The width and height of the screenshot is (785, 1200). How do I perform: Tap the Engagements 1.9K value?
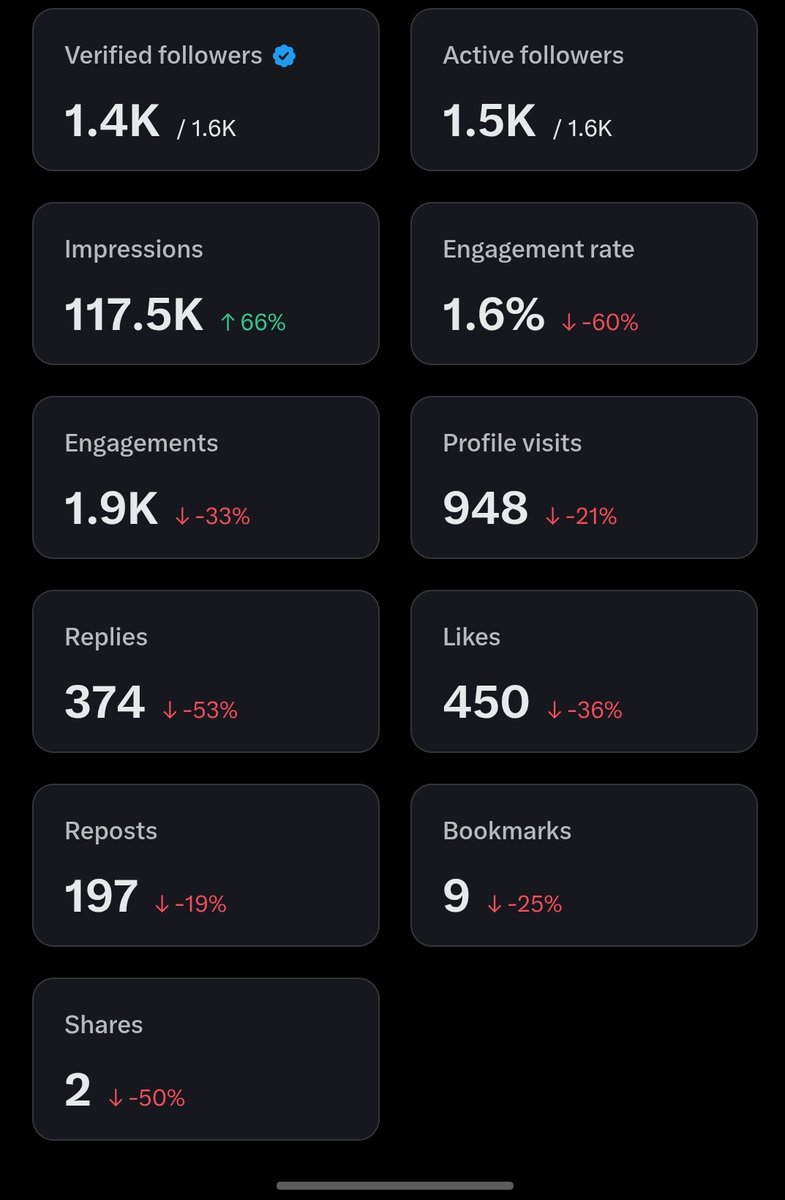111,510
